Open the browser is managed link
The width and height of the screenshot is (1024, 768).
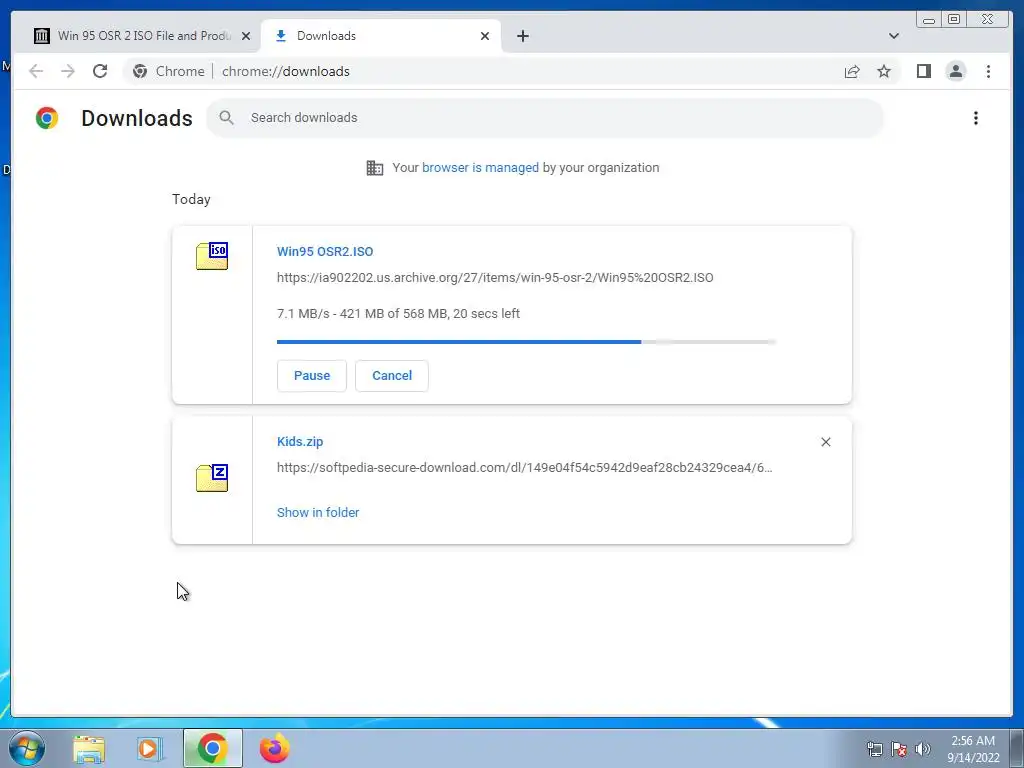(x=480, y=168)
